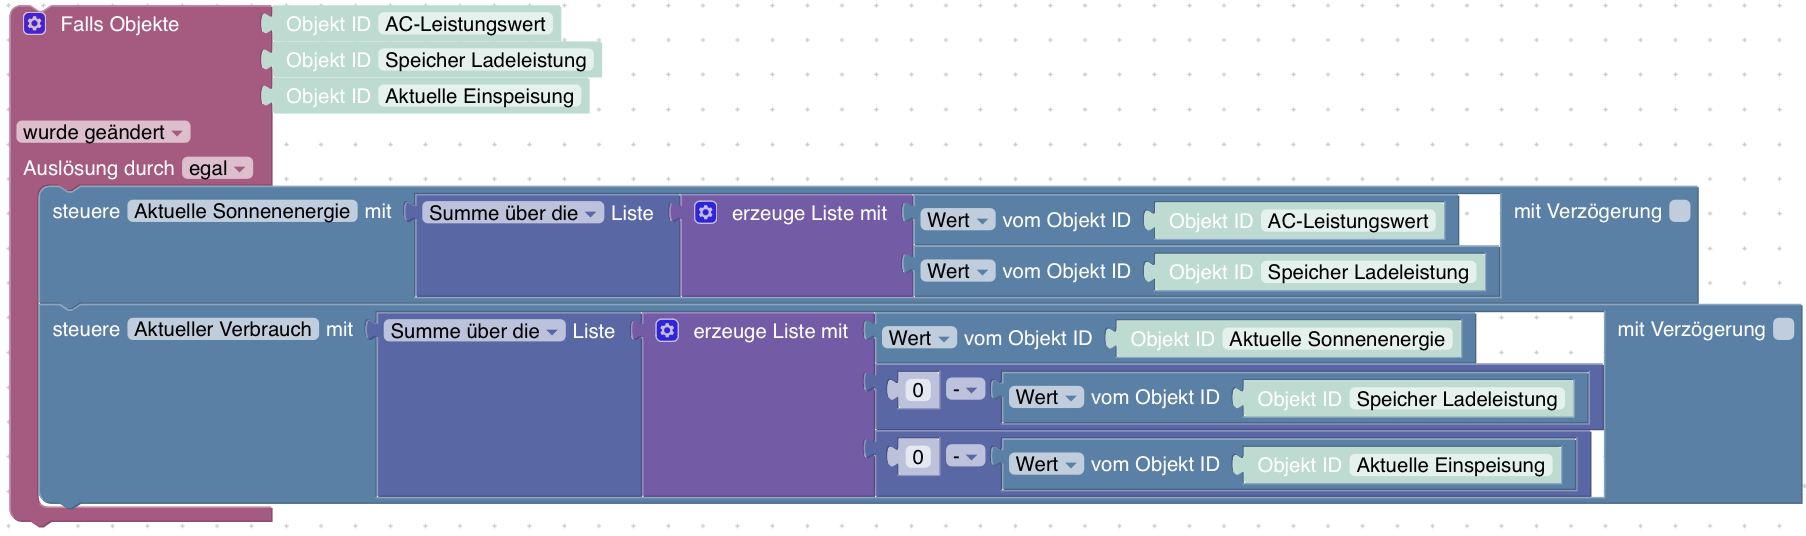Screen dimensions: 1806x536
Task: Click gear icon on second erzeuge Liste block
Action: click(667, 330)
